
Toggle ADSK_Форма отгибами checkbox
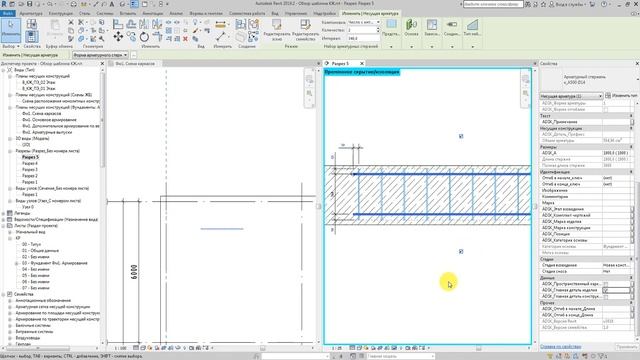click(x=606, y=110)
